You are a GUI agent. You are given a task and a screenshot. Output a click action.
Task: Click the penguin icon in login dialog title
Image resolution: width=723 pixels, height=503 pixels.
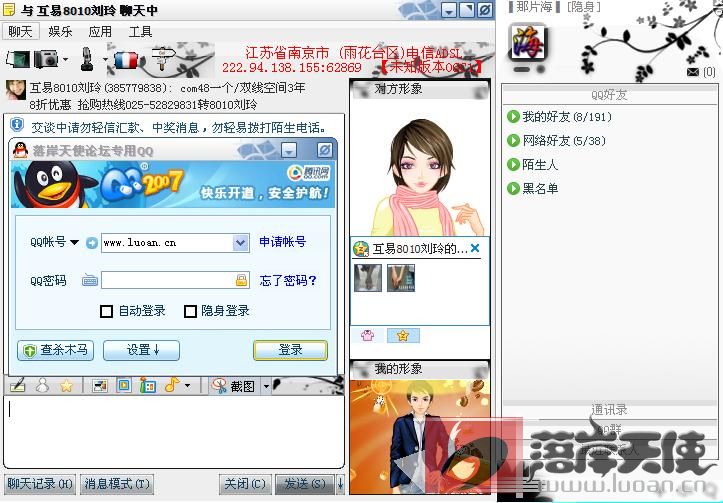coord(20,150)
